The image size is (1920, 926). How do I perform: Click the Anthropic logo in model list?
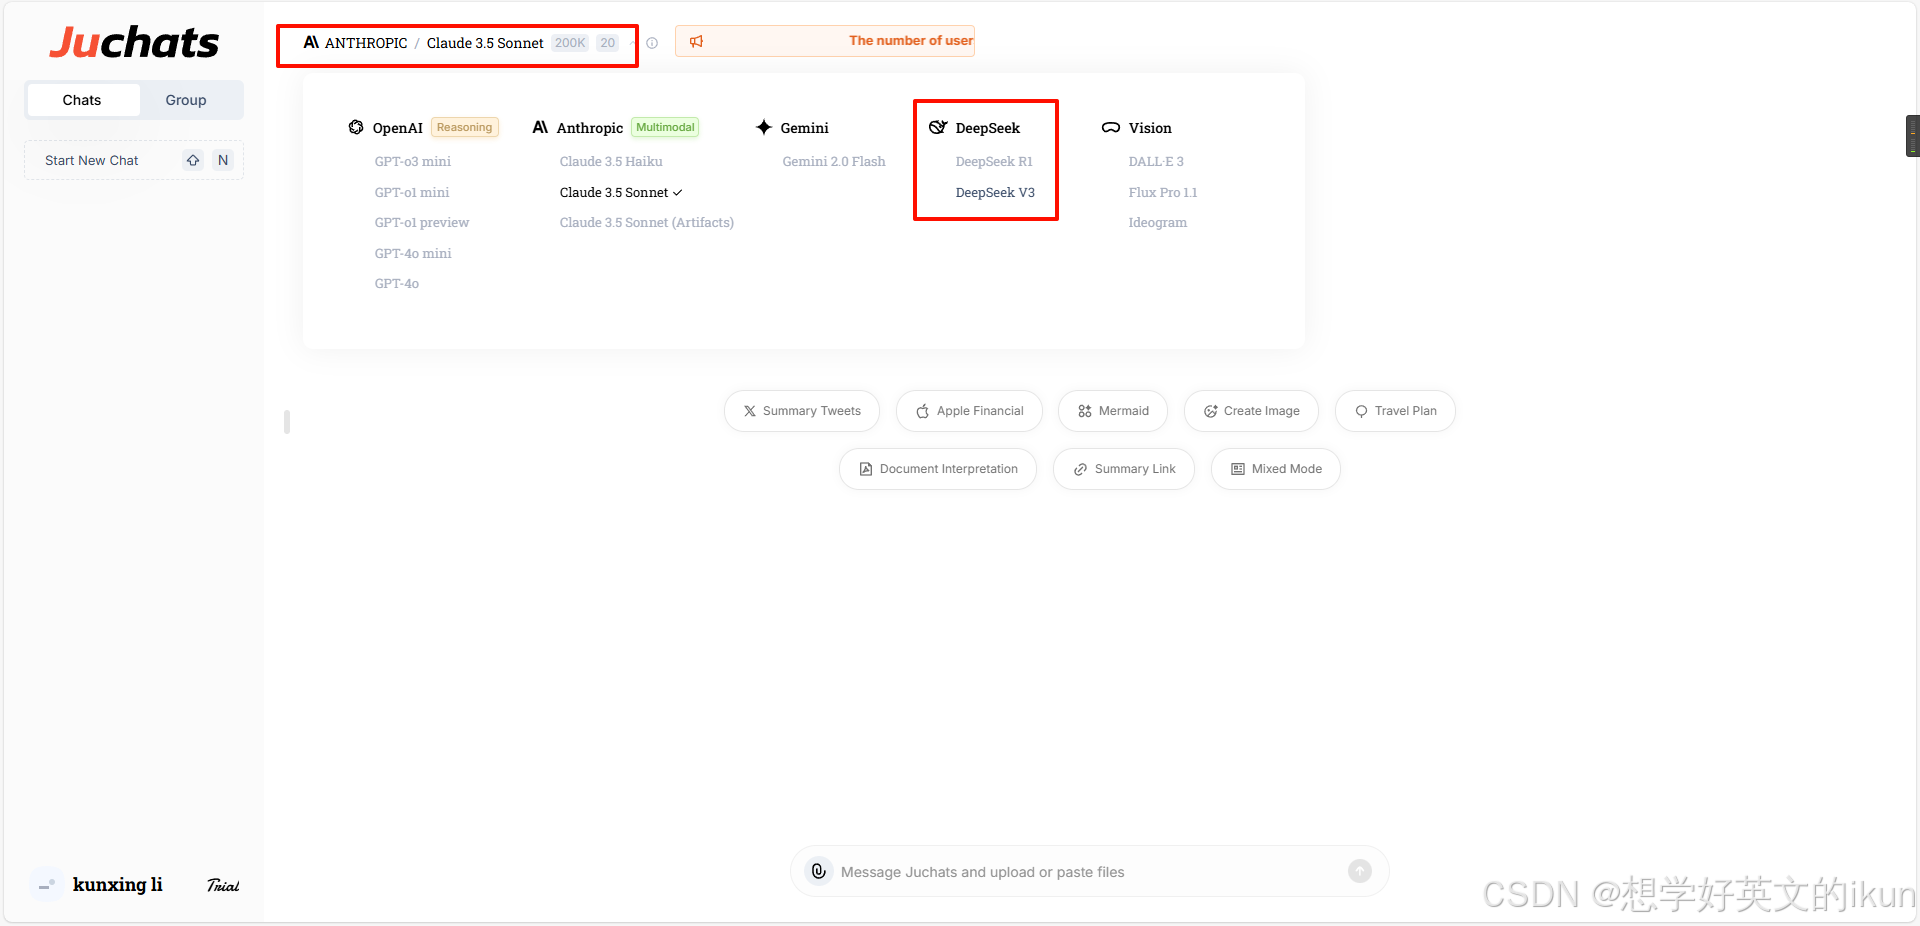(540, 127)
